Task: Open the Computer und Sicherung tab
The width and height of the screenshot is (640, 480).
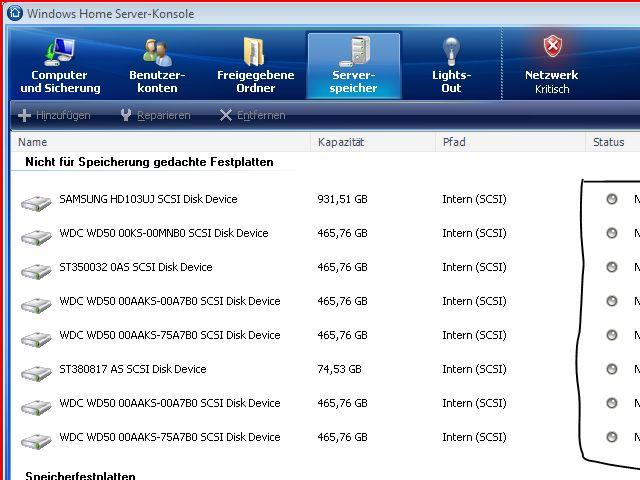Action: click(x=60, y=65)
